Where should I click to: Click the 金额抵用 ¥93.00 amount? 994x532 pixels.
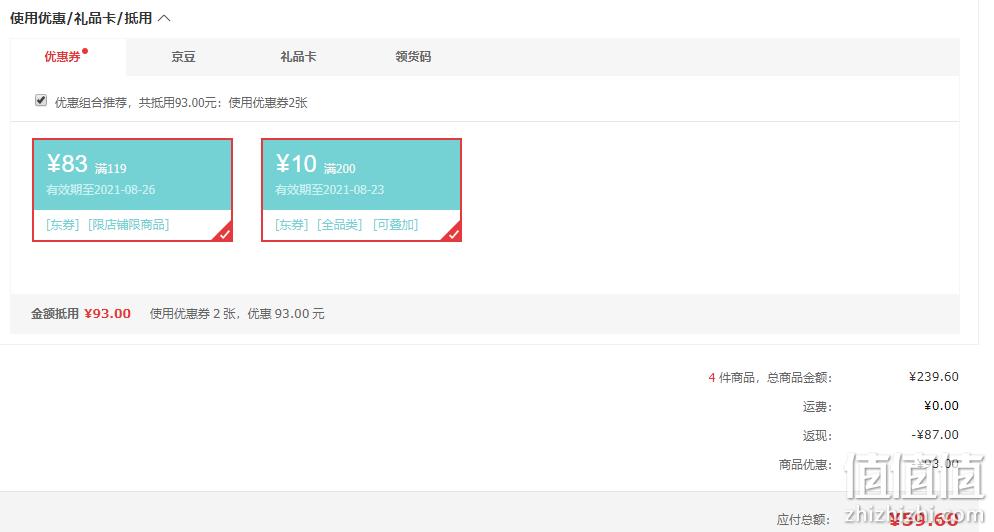pos(108,313)
